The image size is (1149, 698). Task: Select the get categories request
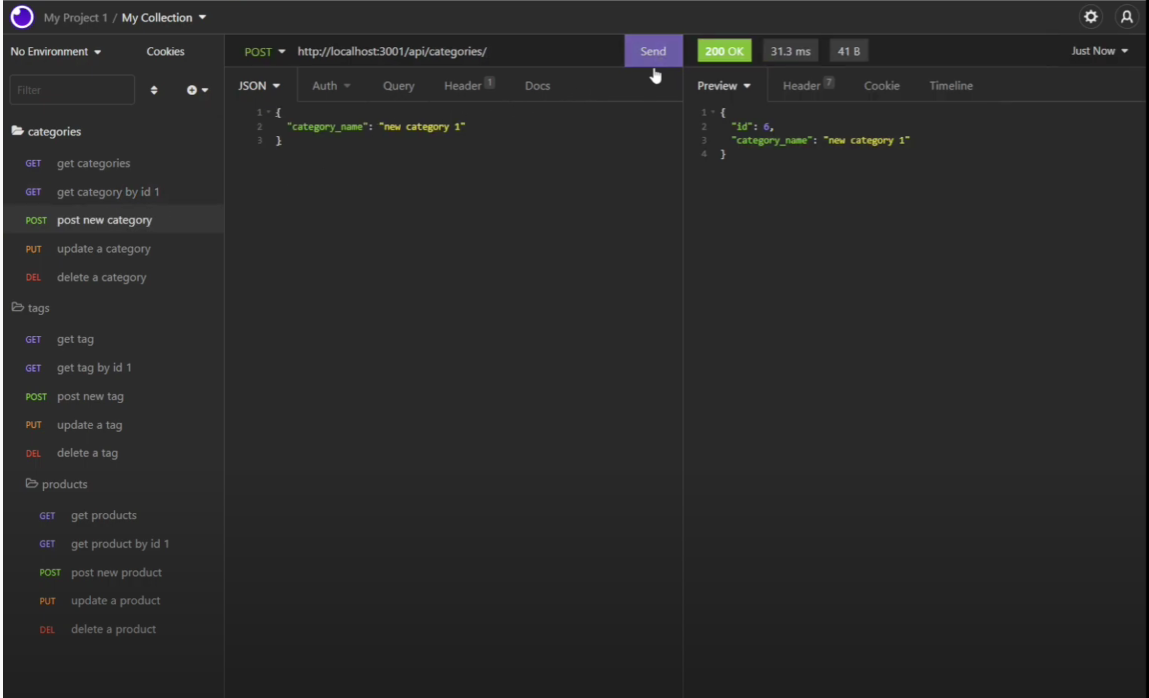pos(114,163)
